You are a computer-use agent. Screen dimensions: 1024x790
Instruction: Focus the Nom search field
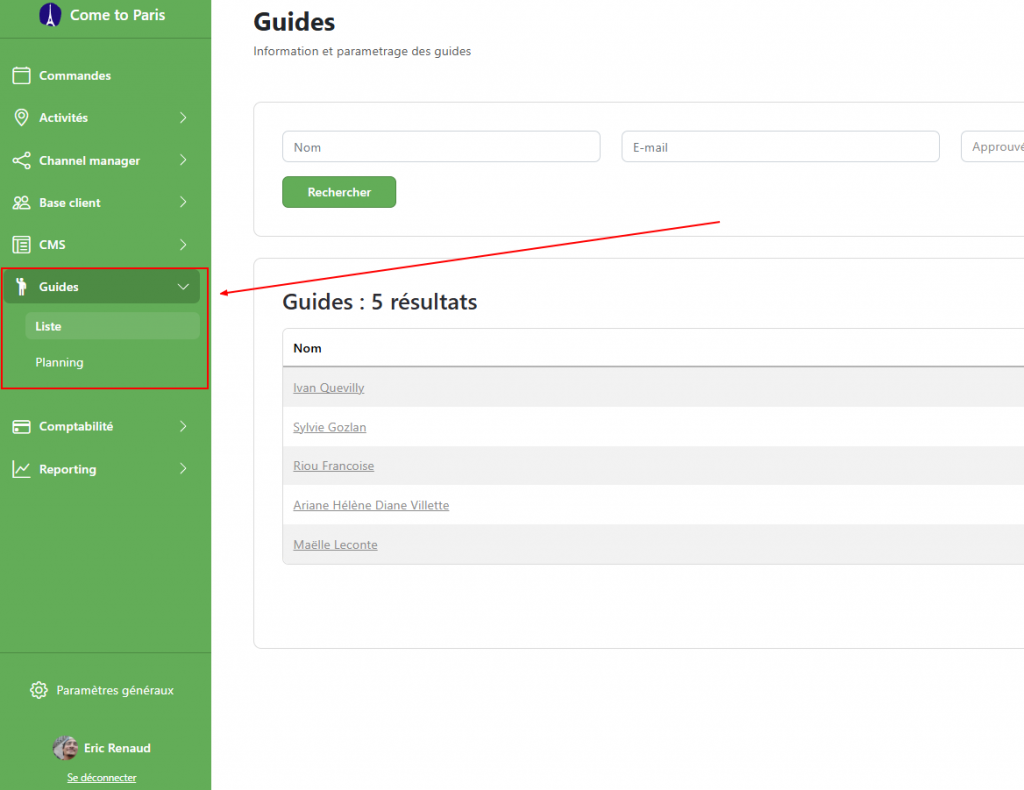click(441, 147)
